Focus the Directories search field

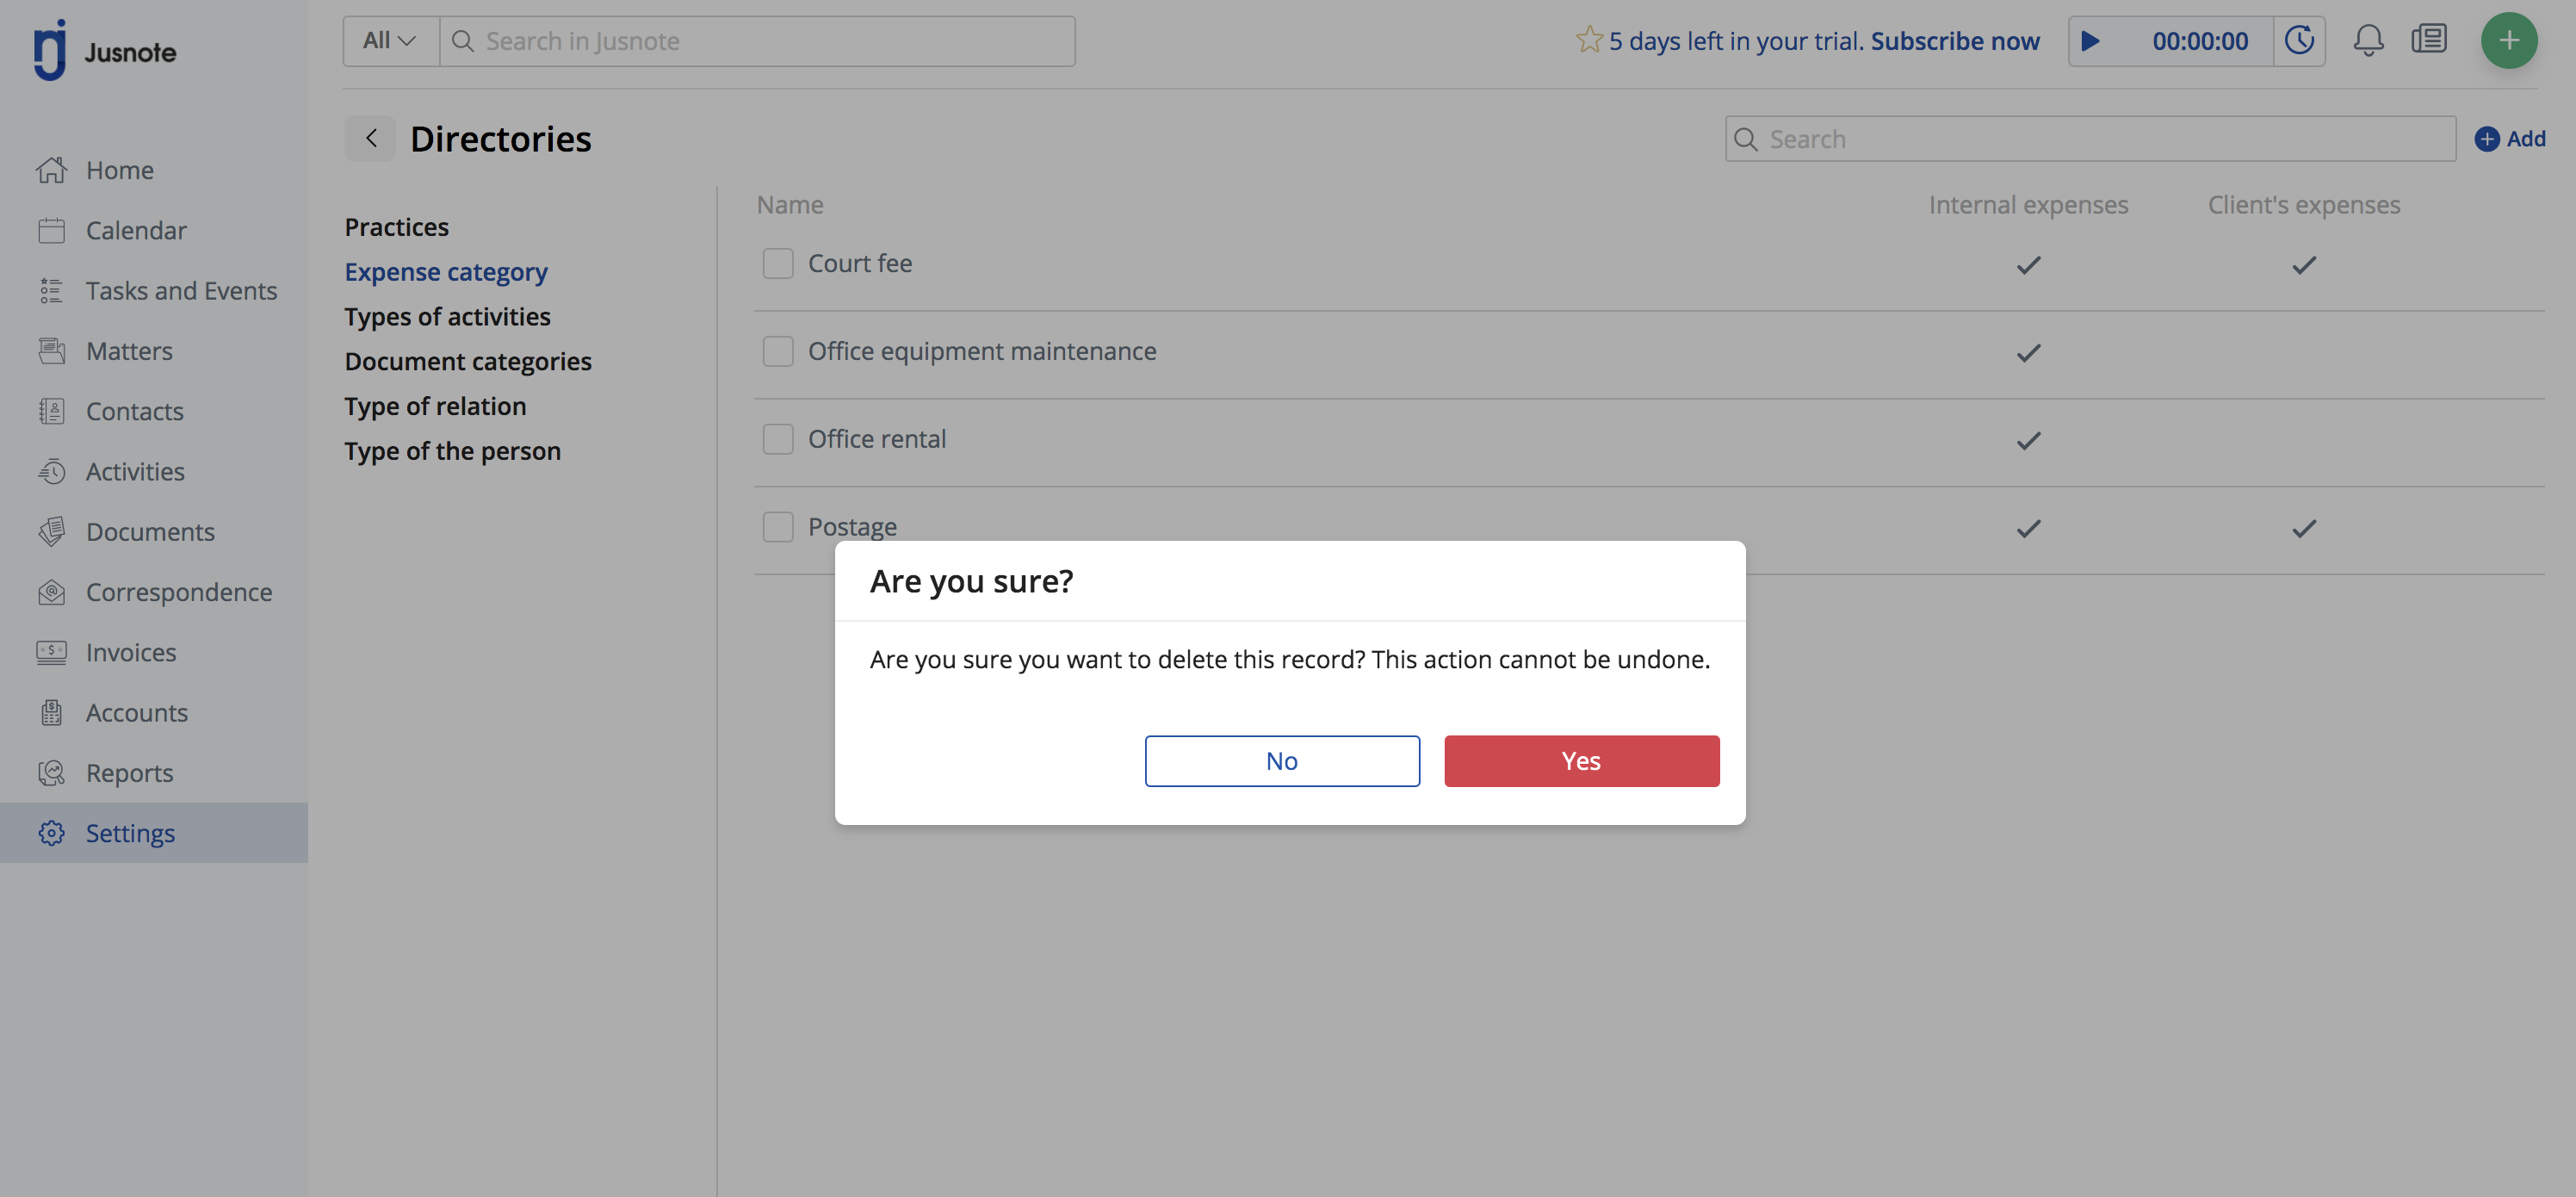[2090, 139]
